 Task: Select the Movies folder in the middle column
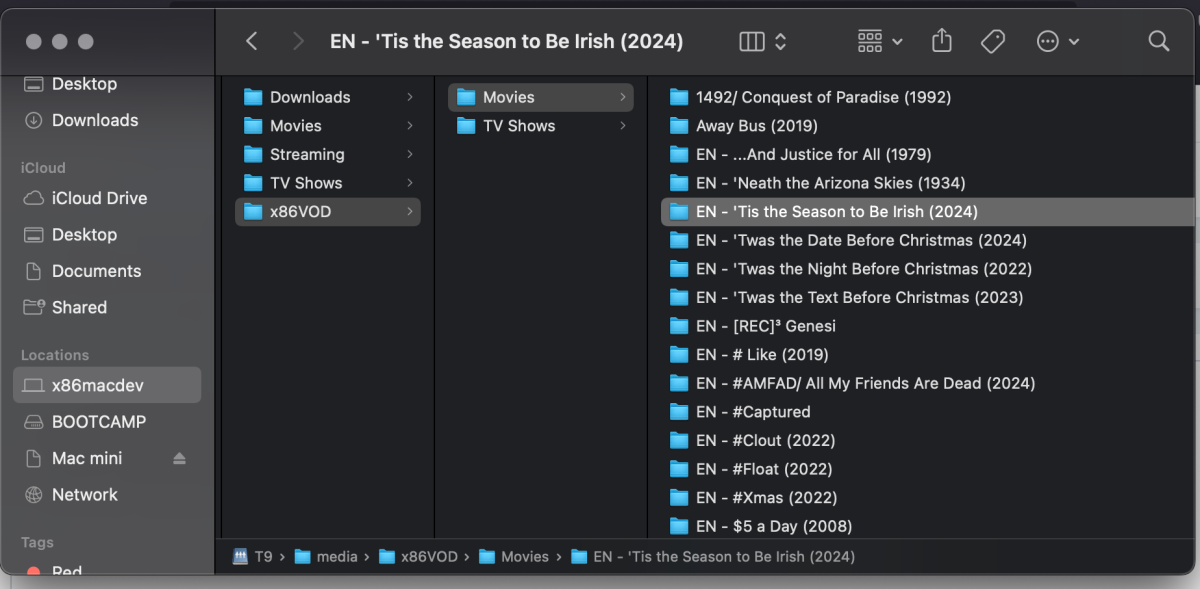[510, 97]
